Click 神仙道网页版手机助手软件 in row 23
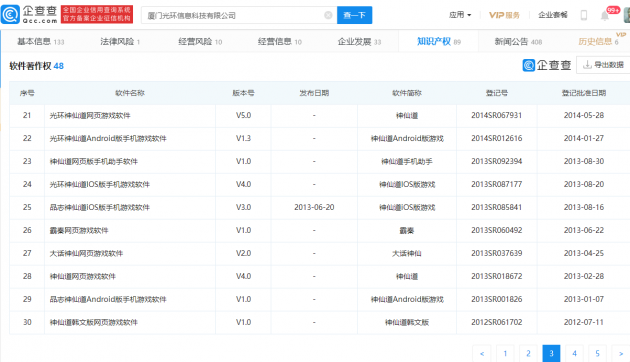 click(x=94, y=162)
